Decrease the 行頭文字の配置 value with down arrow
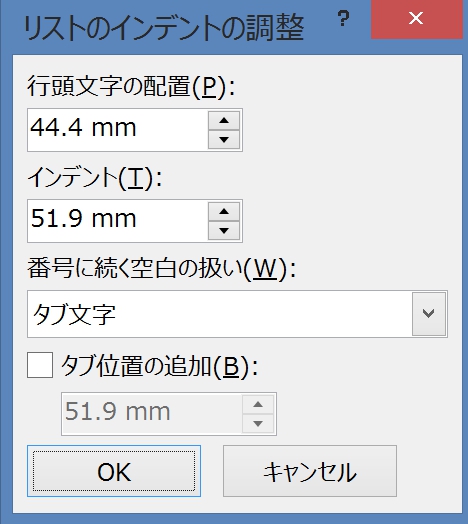The width and height of the screenshot is (468, 524). point(224,140)
